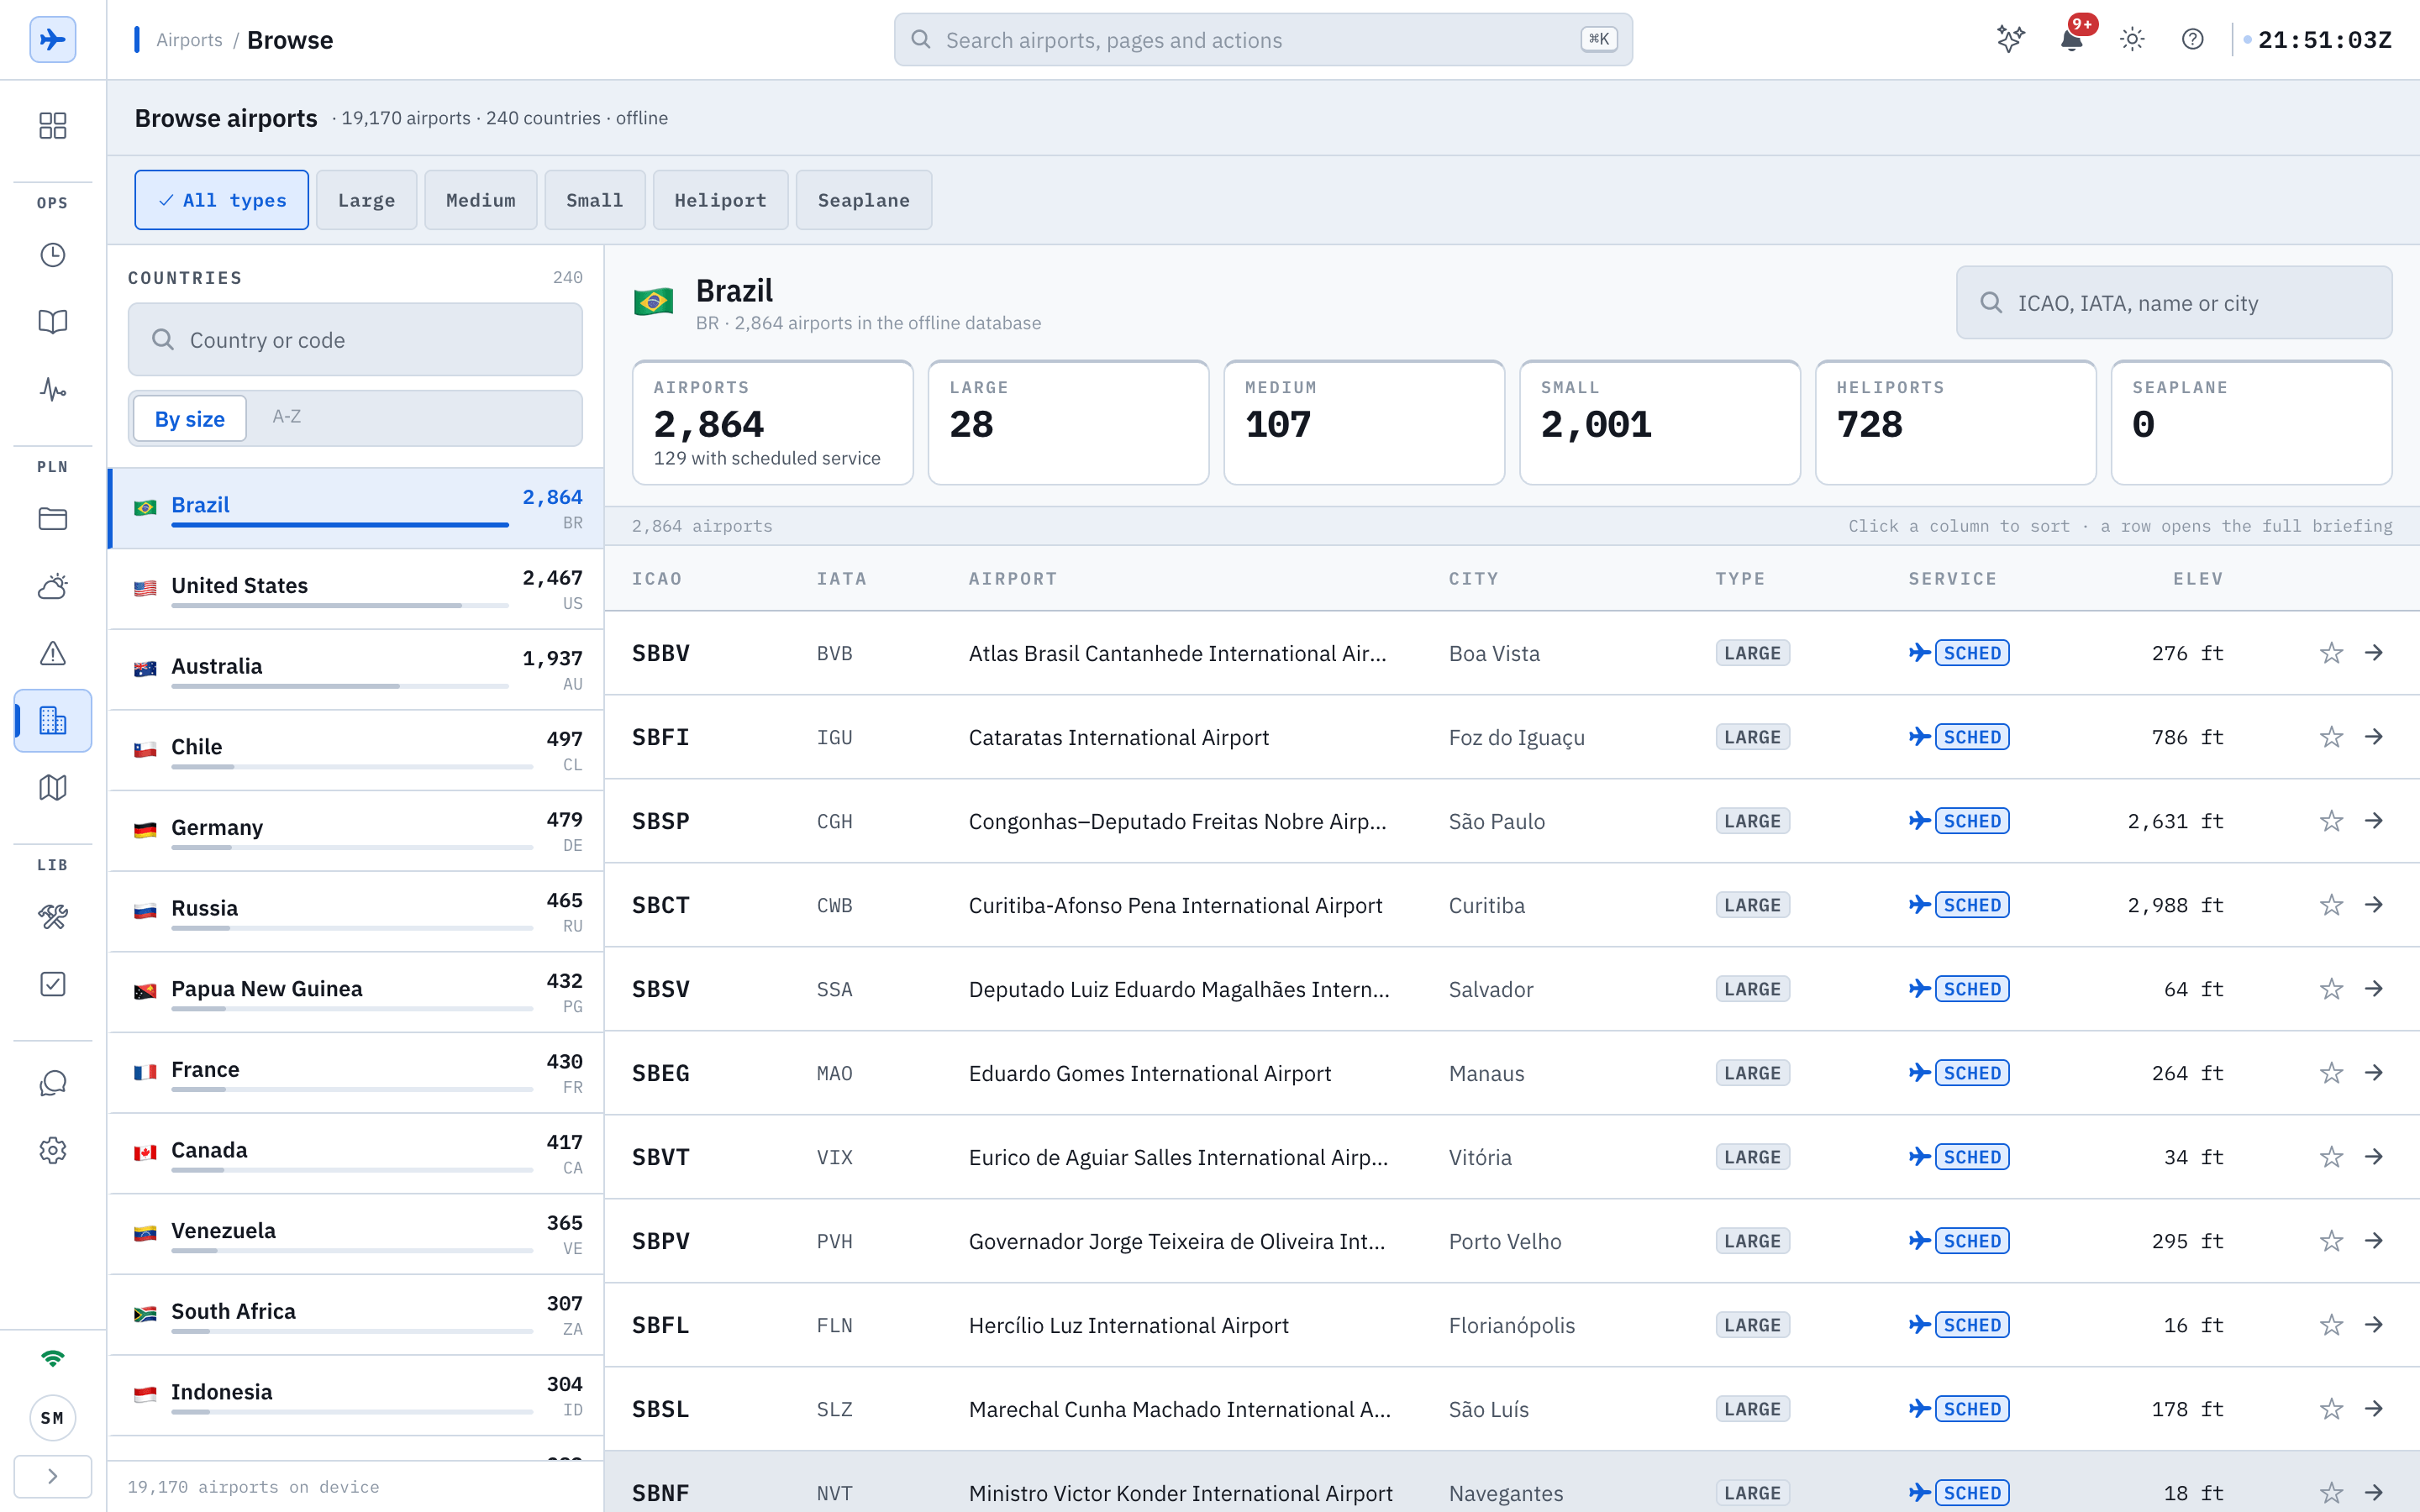The width and height of the screenshot is (2420, 1512).
Task: Expand the sidebar with chevron button
Action: pyautogui.click(x=52, y=1476)
